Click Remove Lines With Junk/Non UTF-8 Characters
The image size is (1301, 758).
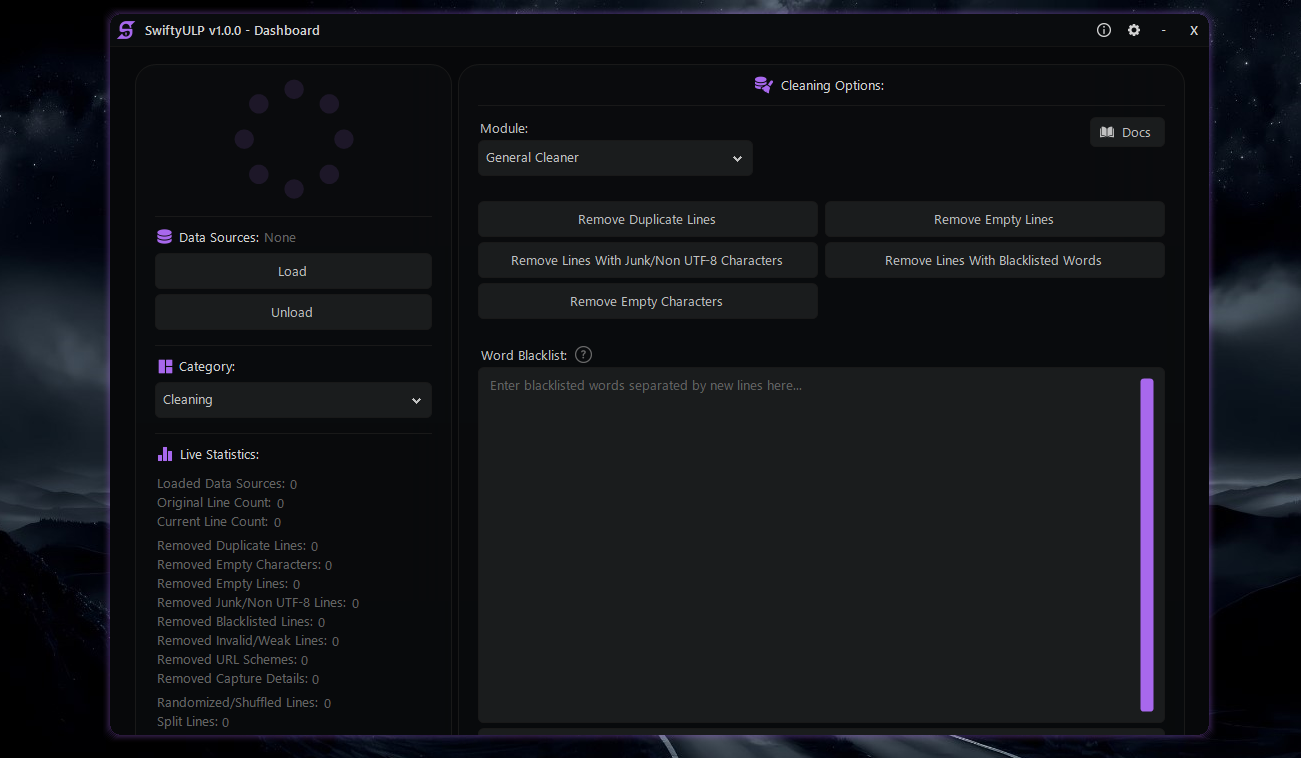click(647, 260)
